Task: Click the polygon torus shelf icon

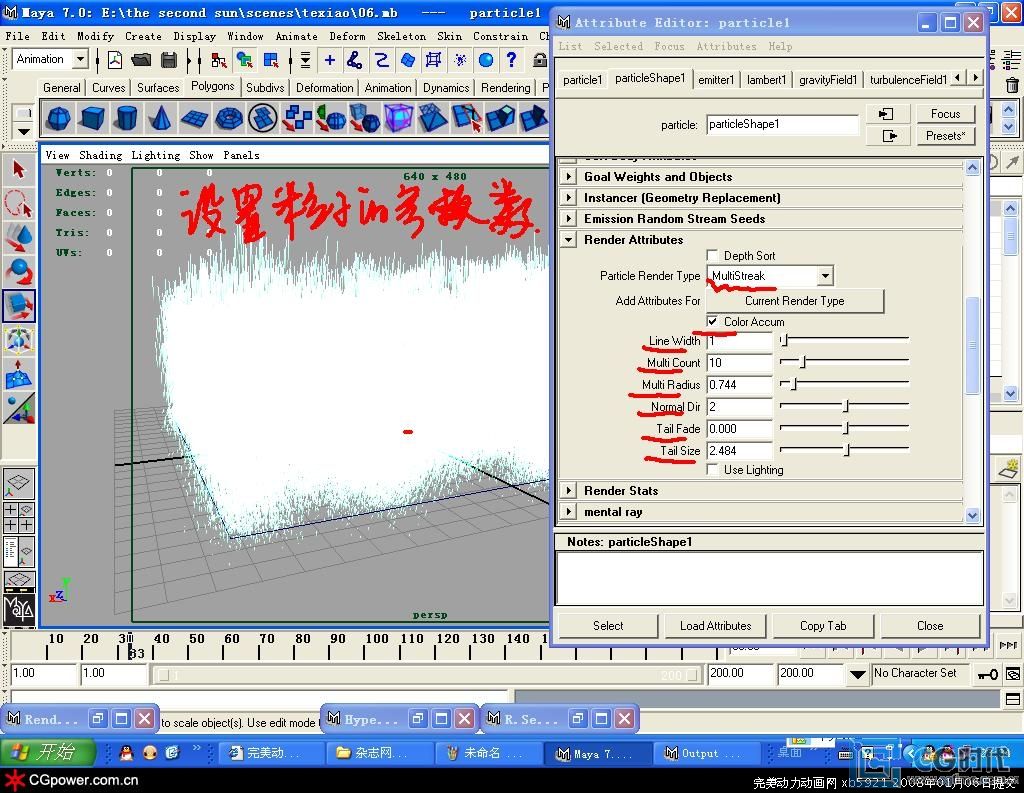Action: pos(228,119)
